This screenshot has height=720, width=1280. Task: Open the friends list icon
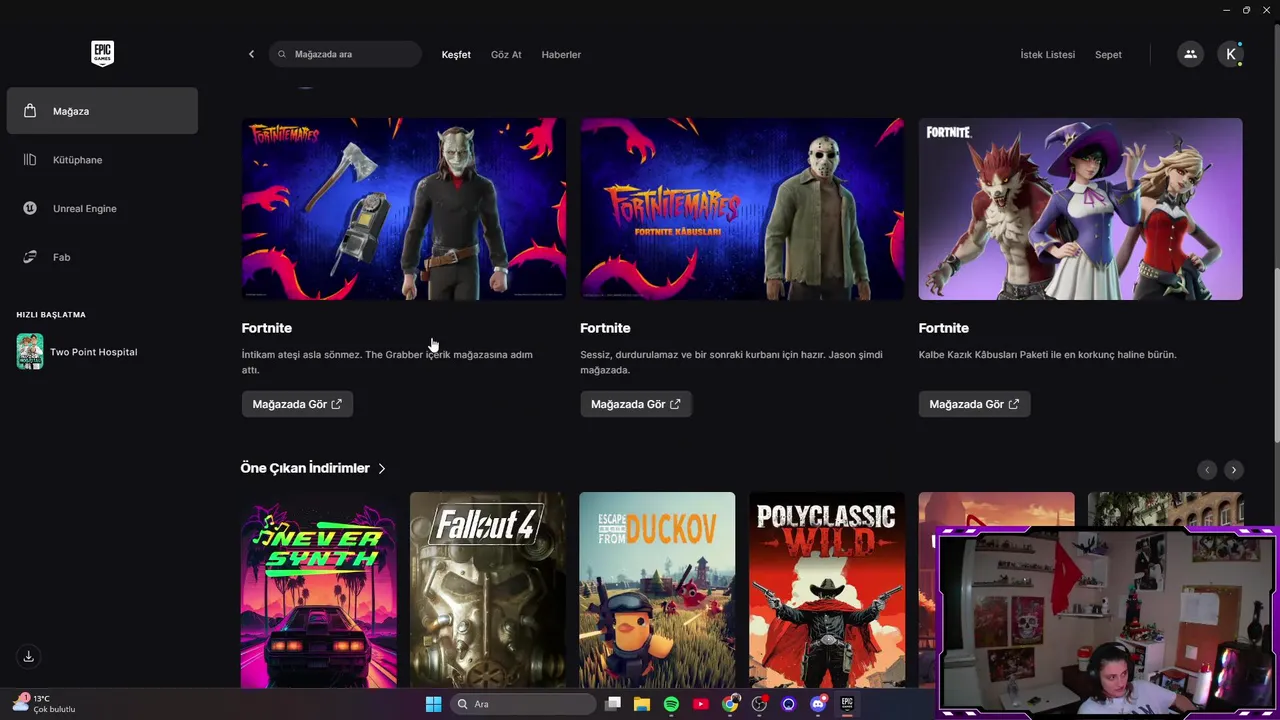[x=1190, y=54]
